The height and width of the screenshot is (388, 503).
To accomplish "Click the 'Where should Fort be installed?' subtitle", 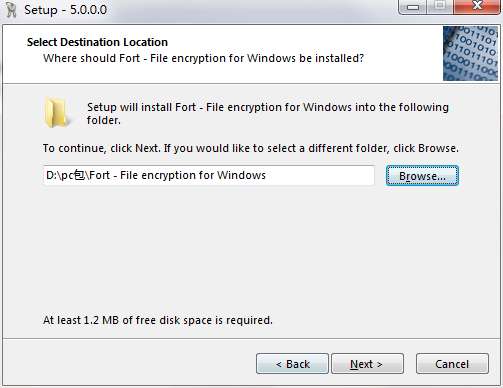I will pos(203,58).
